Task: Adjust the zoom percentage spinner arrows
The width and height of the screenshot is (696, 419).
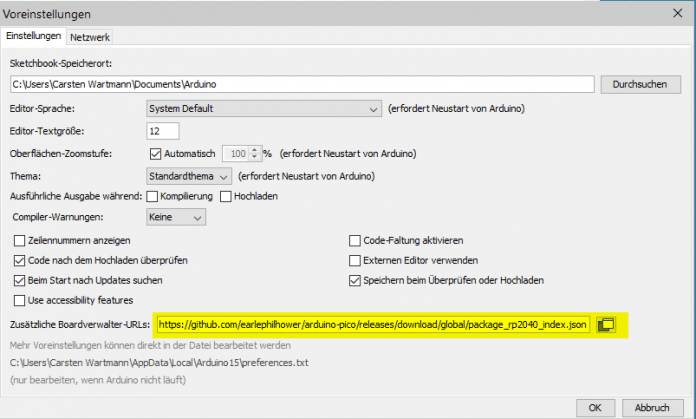Action: pos(255,154)
